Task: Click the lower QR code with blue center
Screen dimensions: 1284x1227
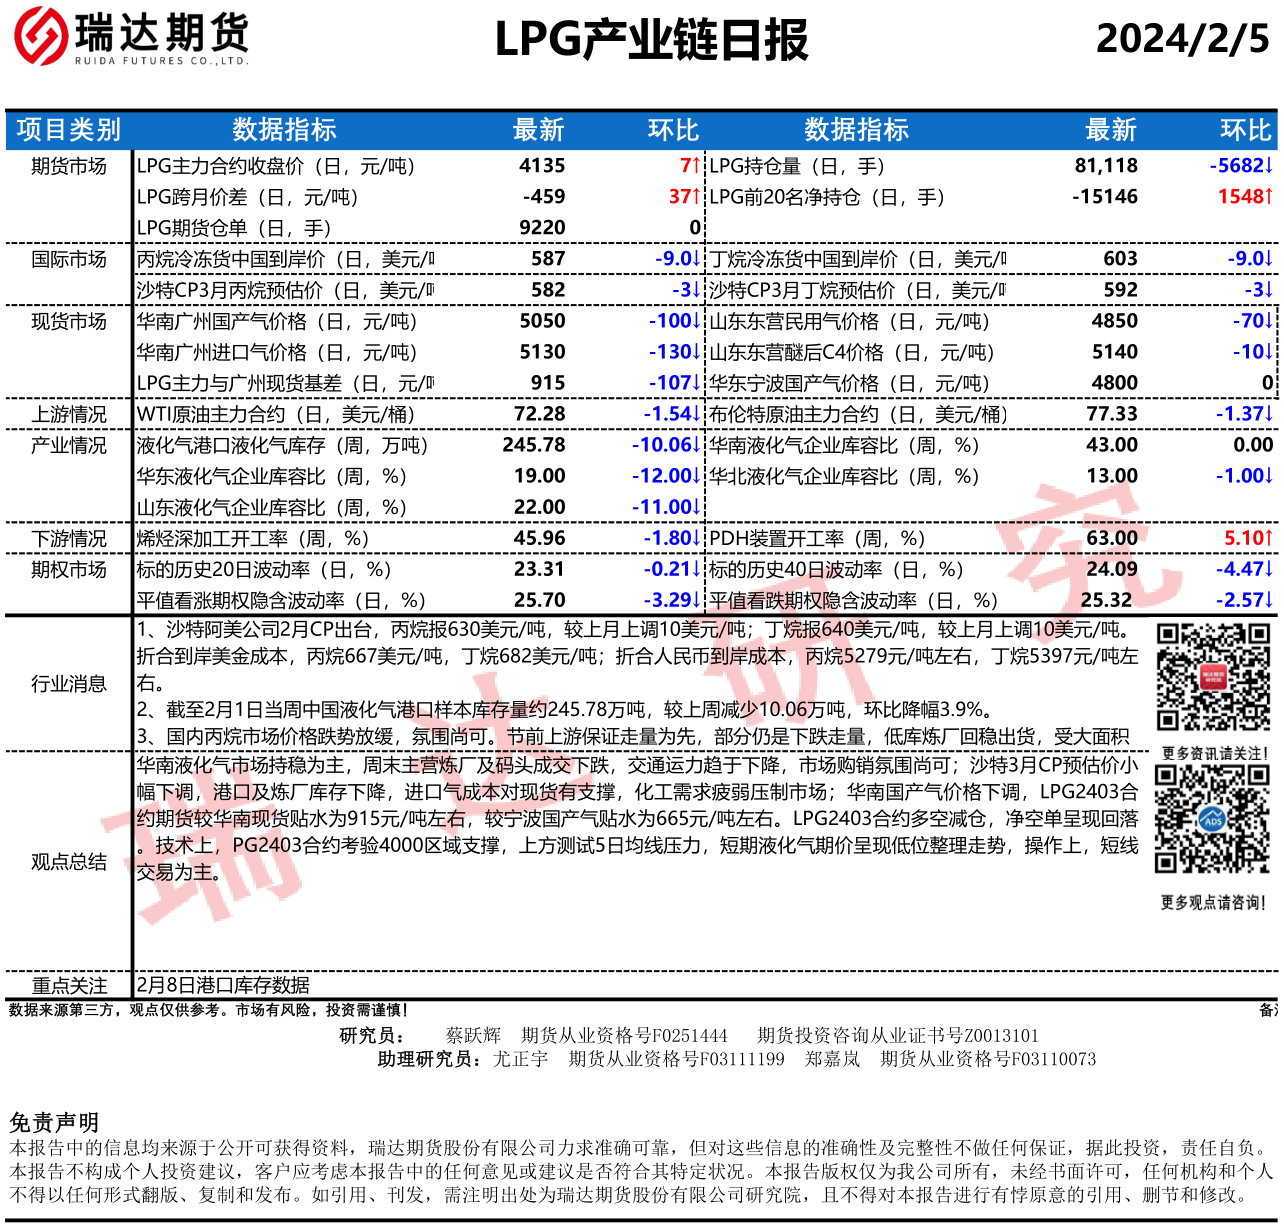Action: (1212, 819)
